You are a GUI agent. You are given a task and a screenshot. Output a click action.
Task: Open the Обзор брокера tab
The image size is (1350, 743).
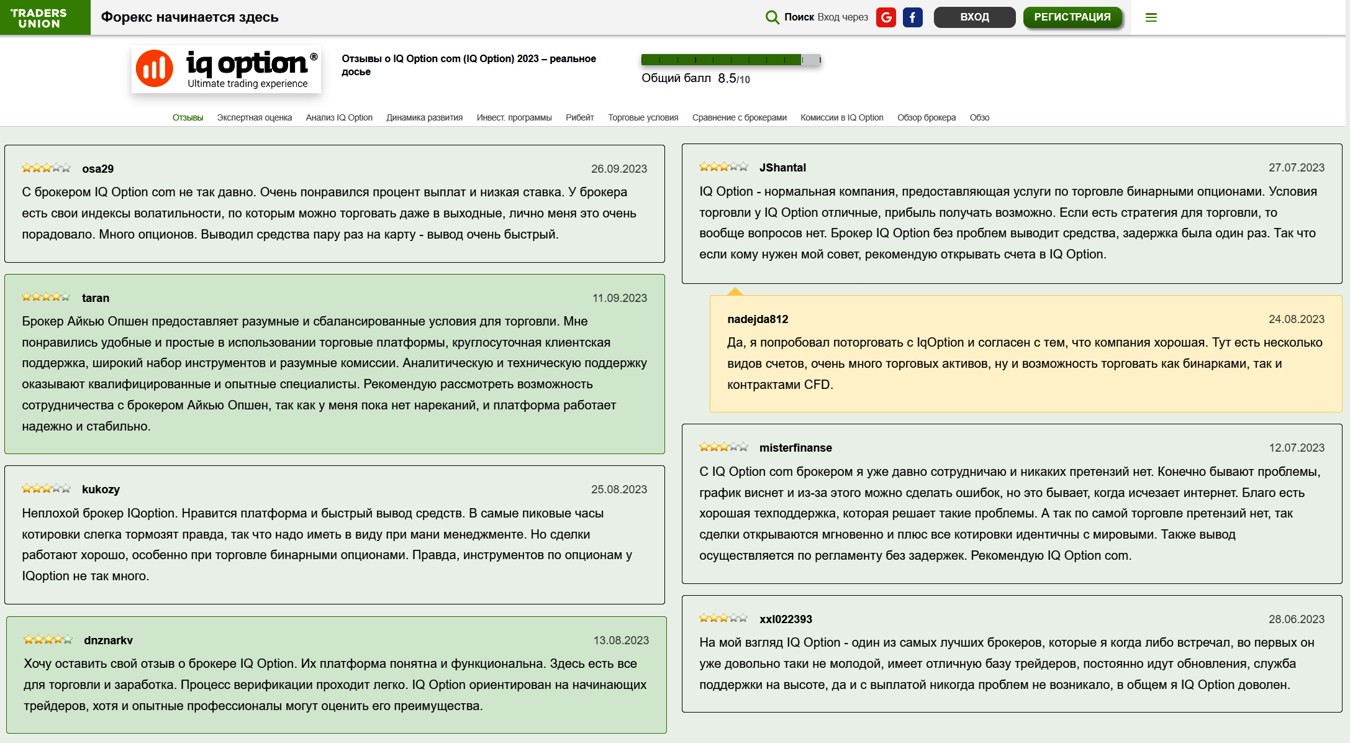coord(927,117)
